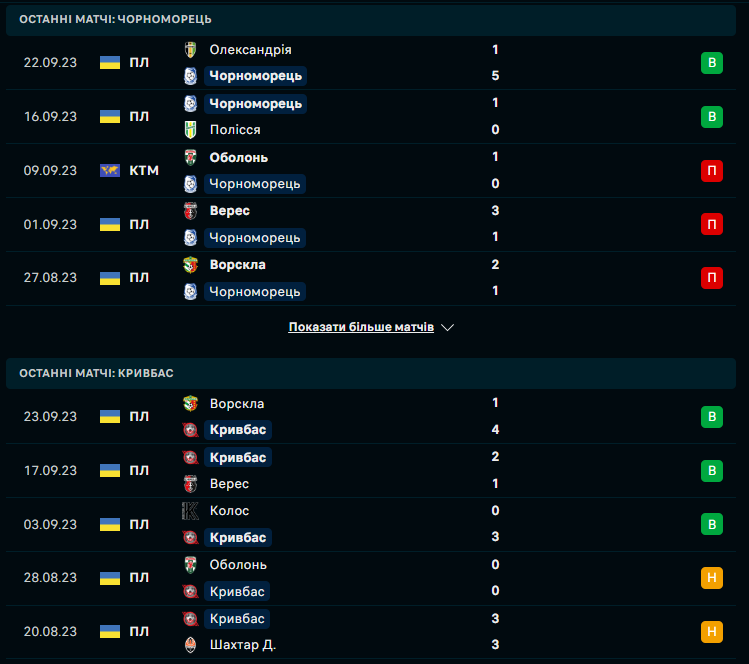Click the red П badge for 09.09.23 match
Image resolution: width=749 pixels, height=664 pixels.
click(711, 171)
